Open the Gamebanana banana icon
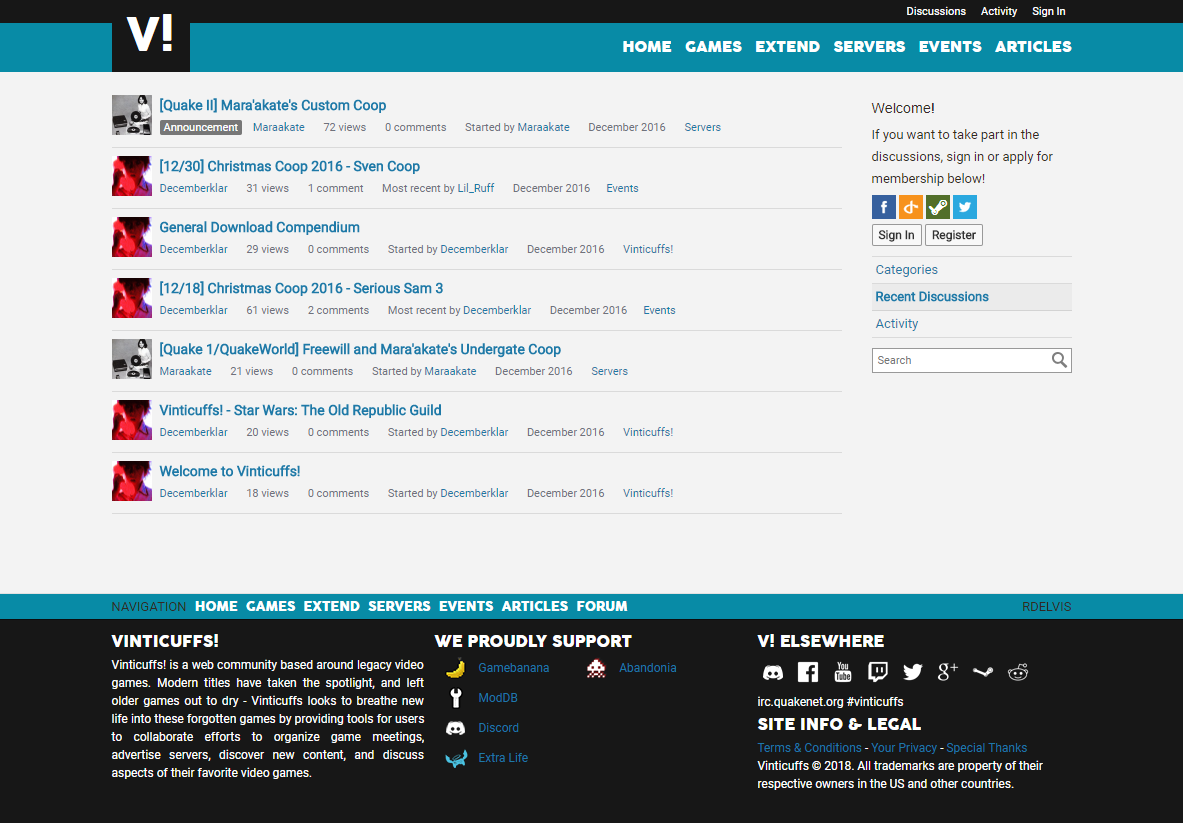The height and width of the screenshot is (823, 1183). click(455, 668)
